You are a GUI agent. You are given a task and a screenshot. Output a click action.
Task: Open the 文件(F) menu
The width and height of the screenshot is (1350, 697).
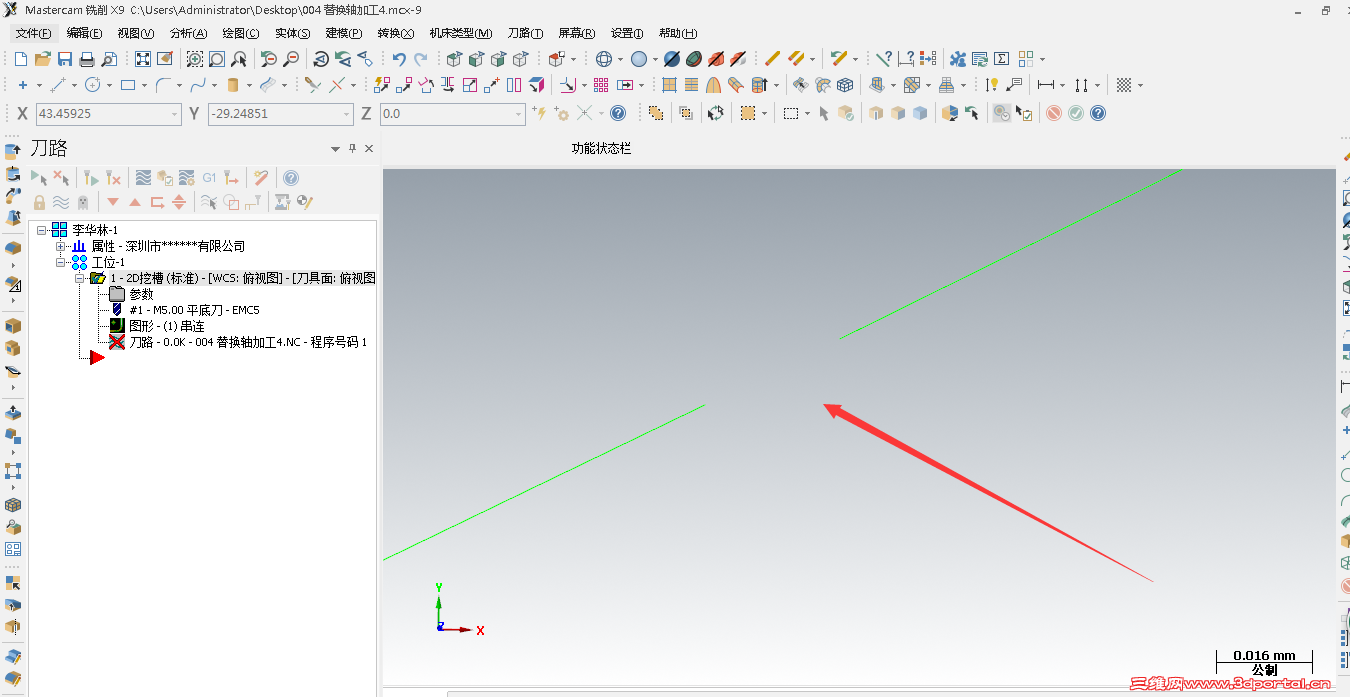(x=33, y=33)
